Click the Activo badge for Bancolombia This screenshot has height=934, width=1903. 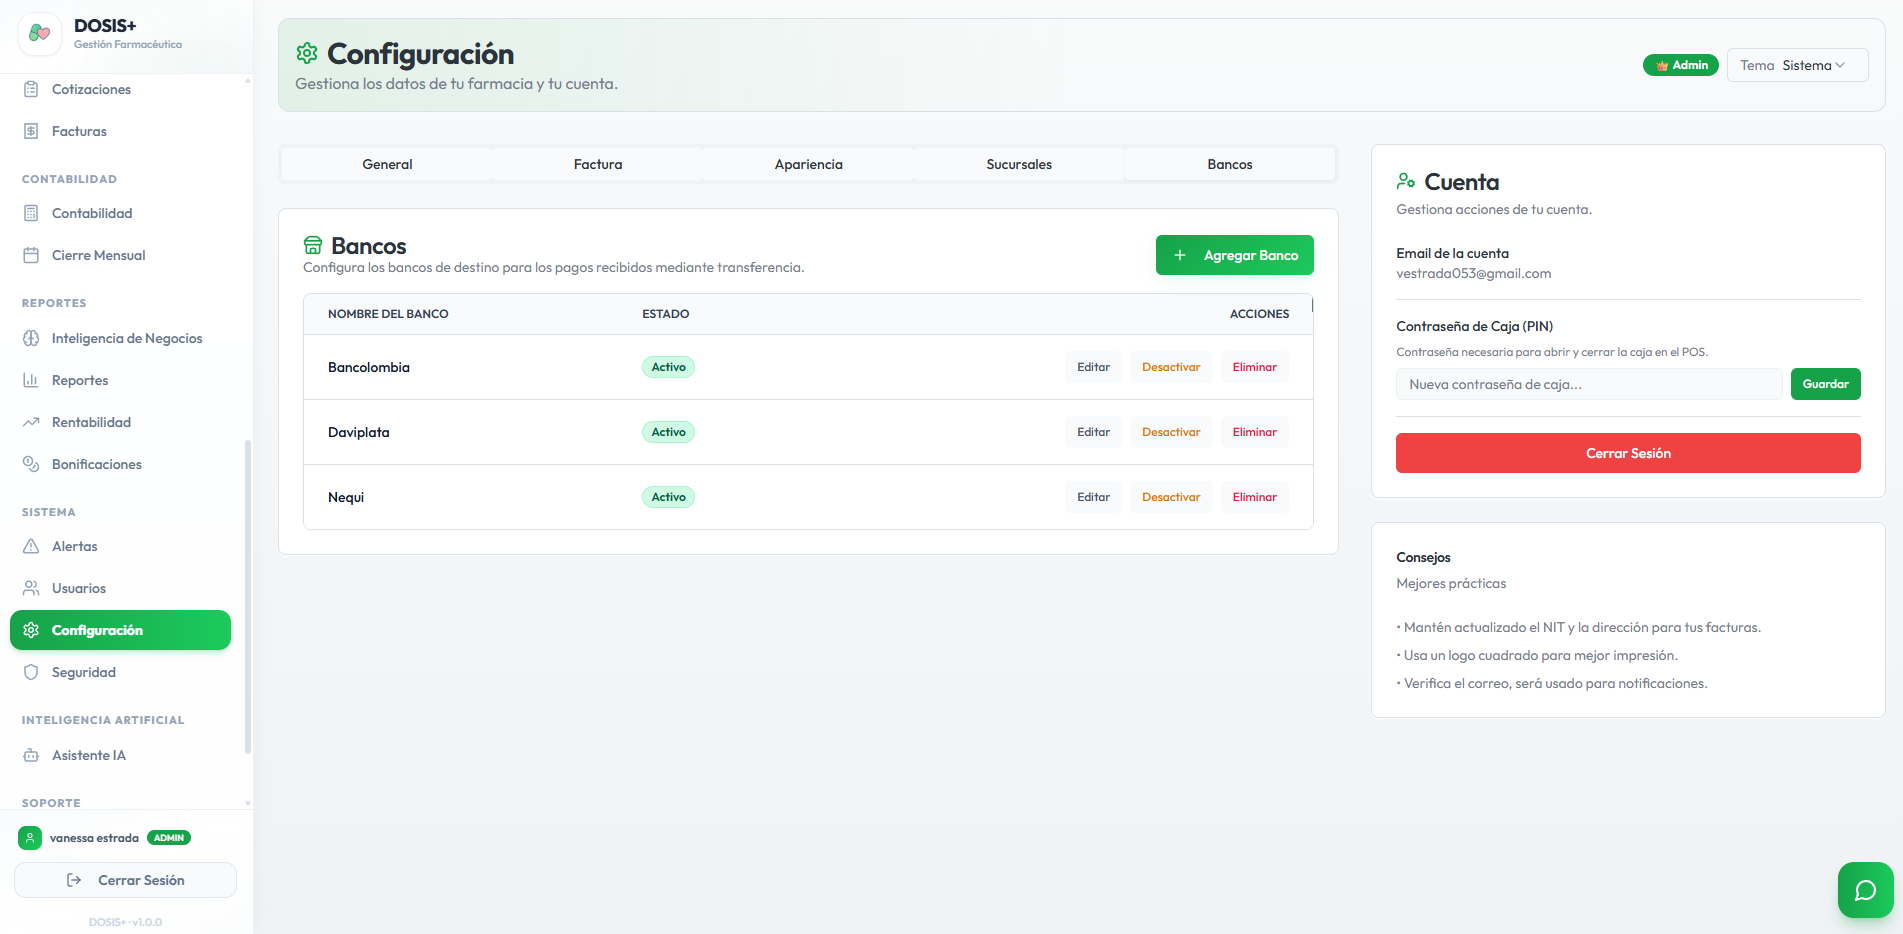(668, 367)
